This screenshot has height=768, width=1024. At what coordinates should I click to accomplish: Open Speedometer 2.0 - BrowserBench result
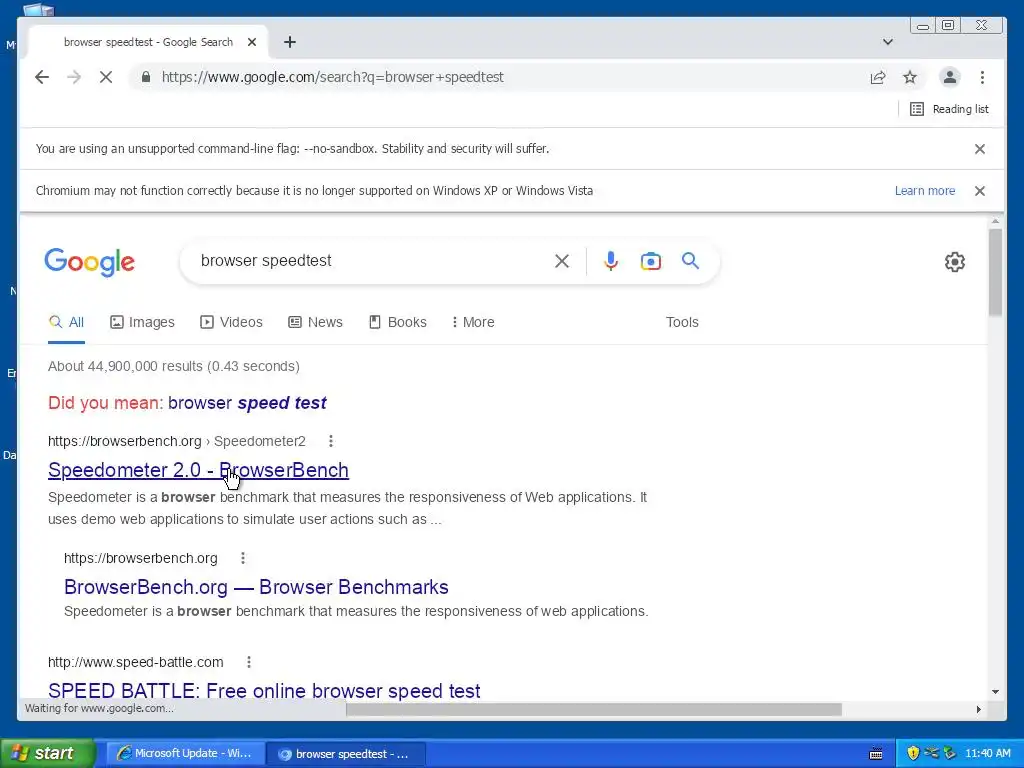click(198, 470)
